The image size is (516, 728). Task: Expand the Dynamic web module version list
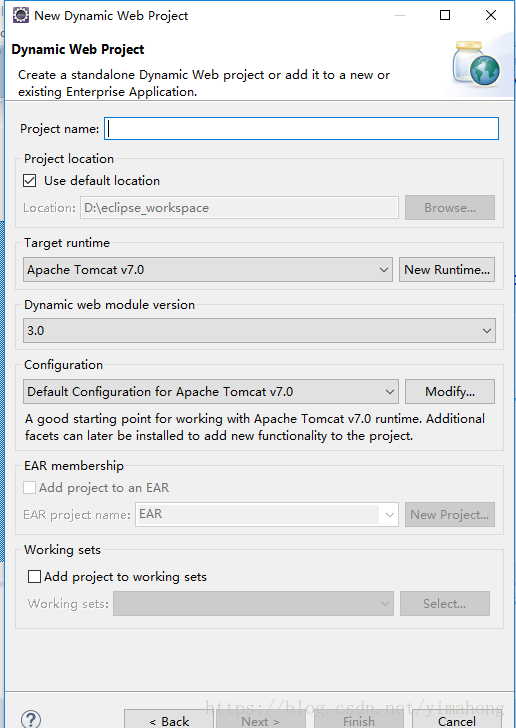259,331
